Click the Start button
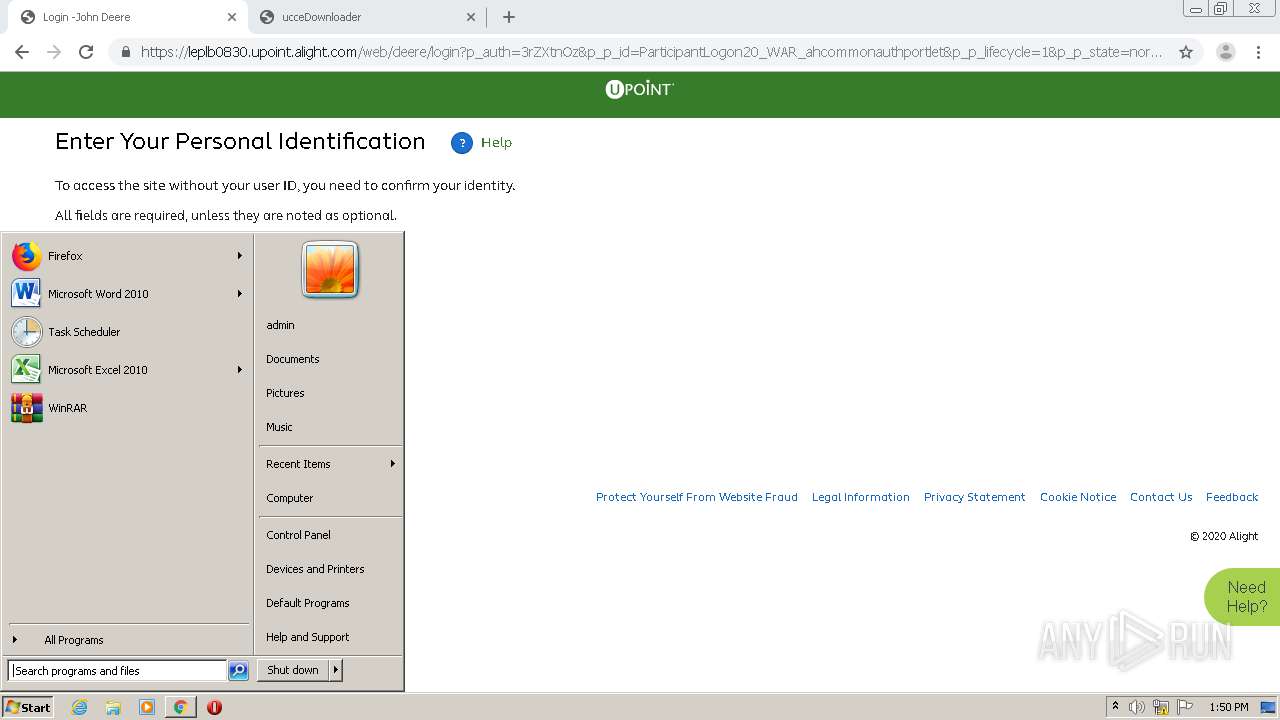The image size is (1280, 720). [28, 707]
